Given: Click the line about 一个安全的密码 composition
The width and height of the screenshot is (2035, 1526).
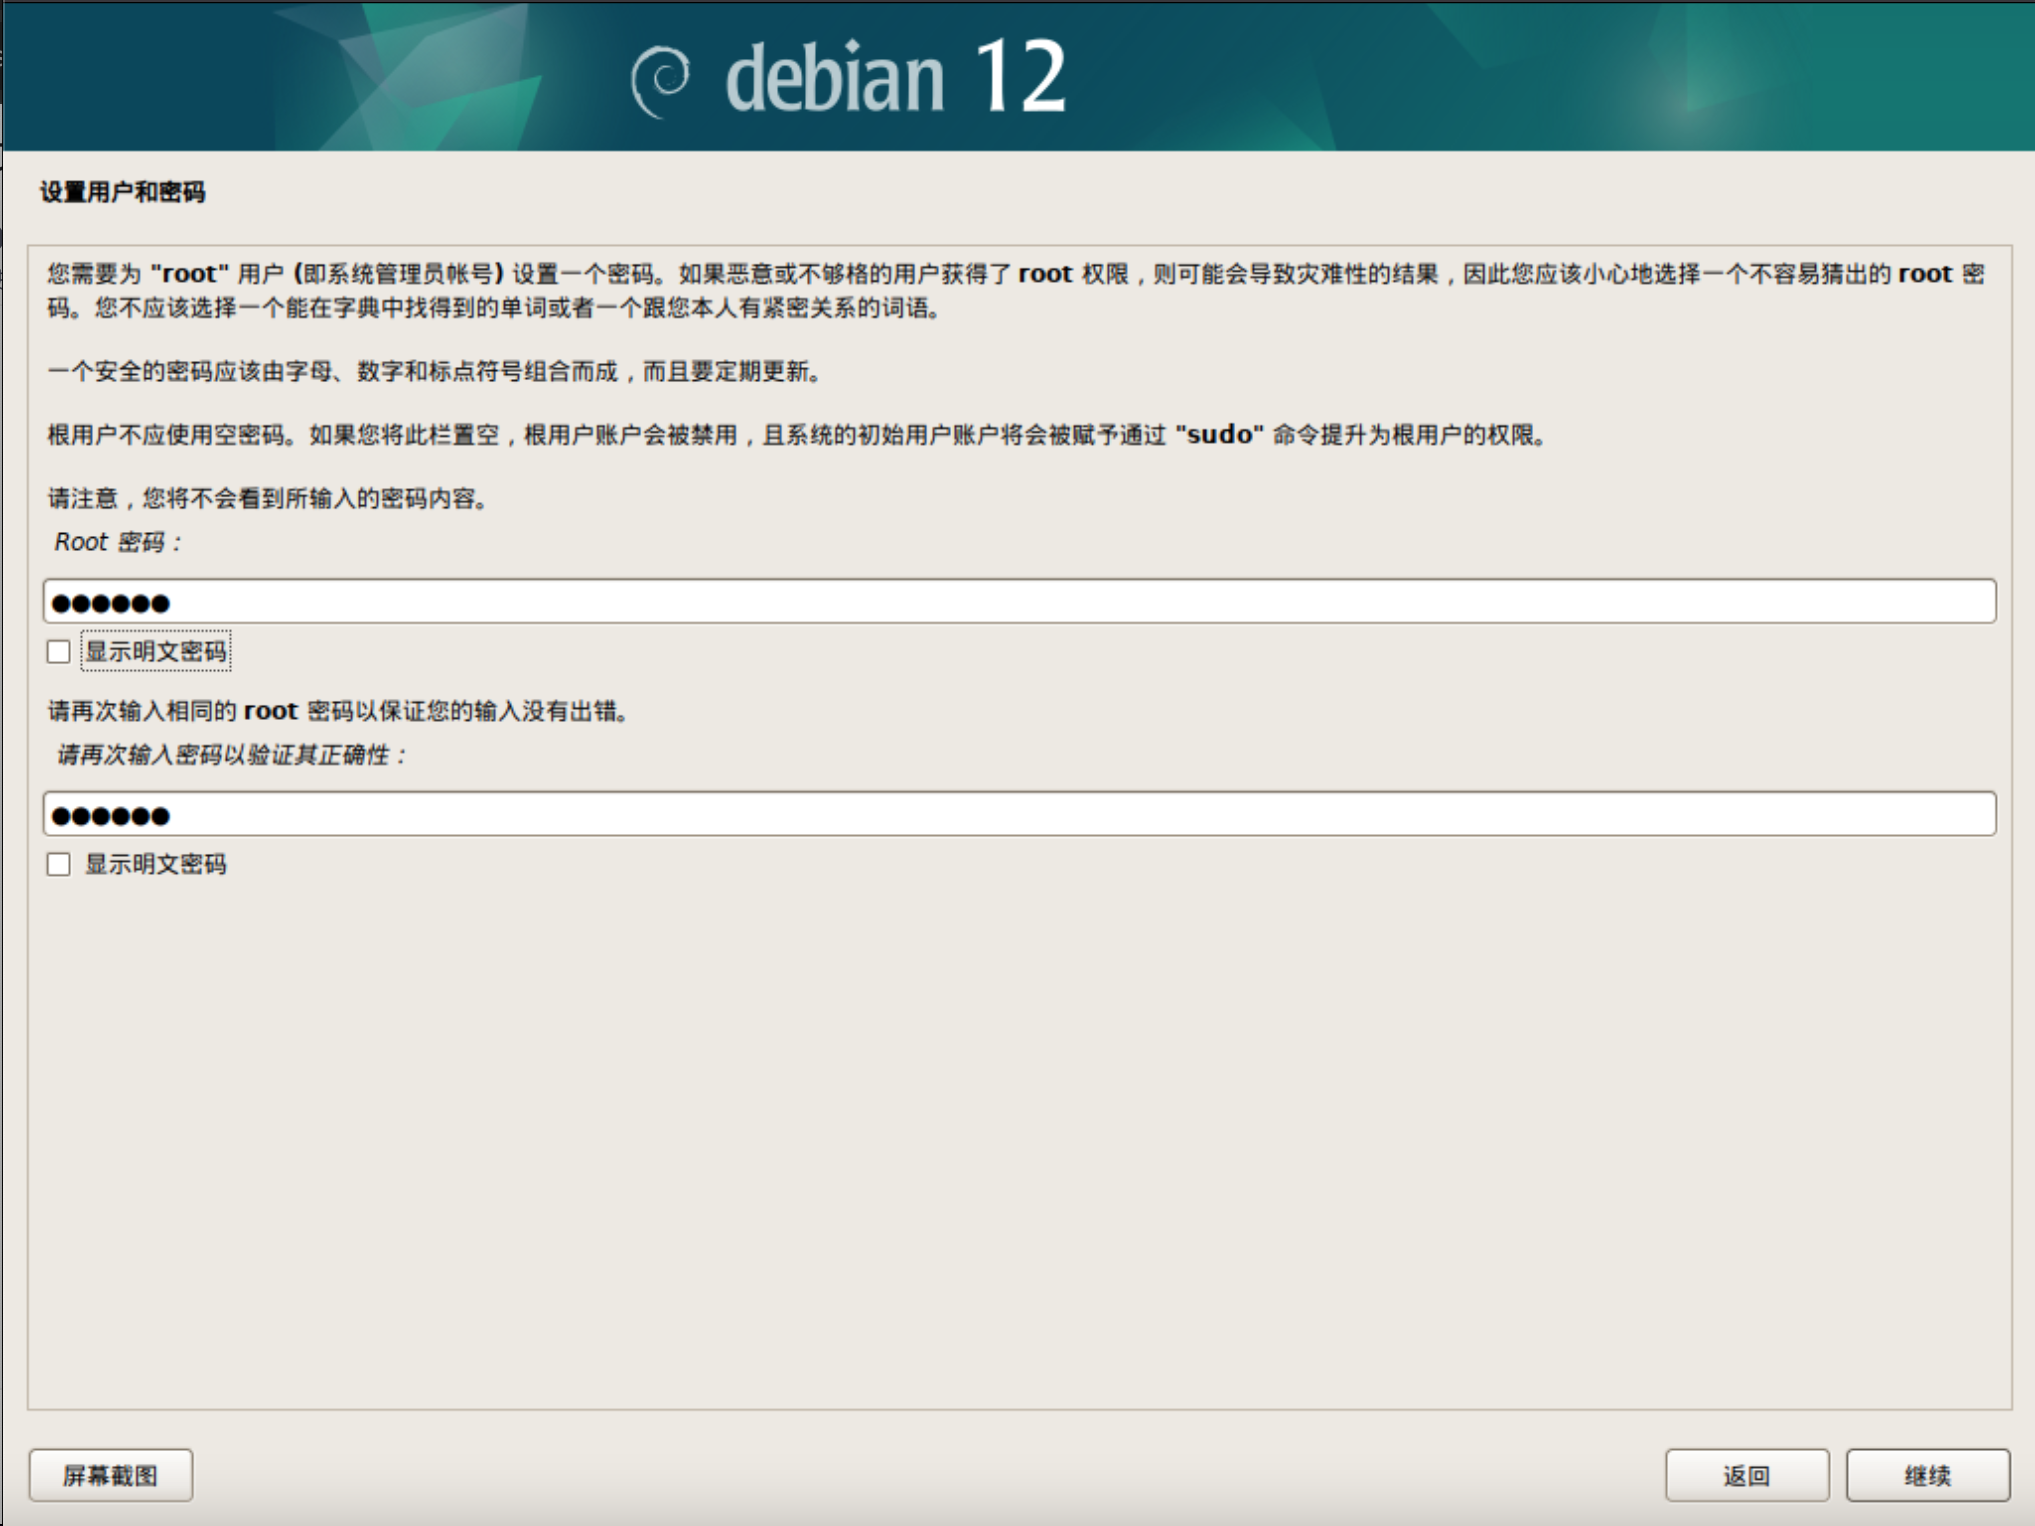Looking at the screenshot, I should (436, 372).
